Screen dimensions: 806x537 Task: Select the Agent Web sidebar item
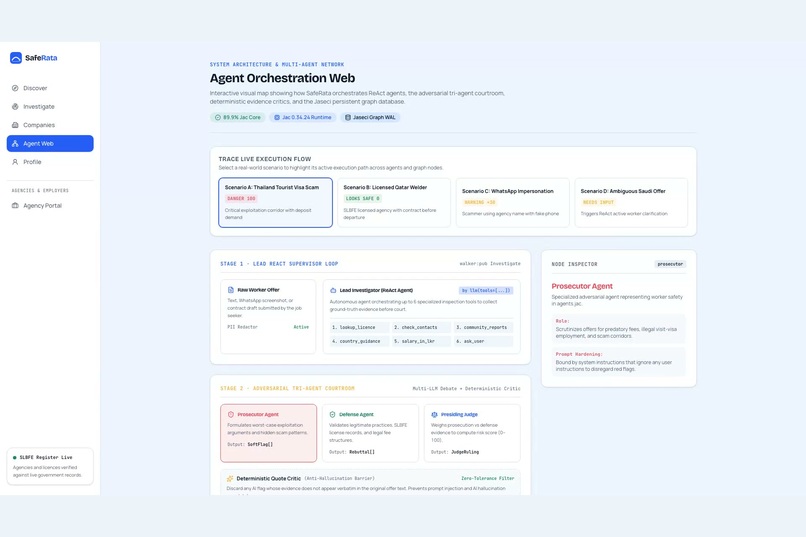50,143
